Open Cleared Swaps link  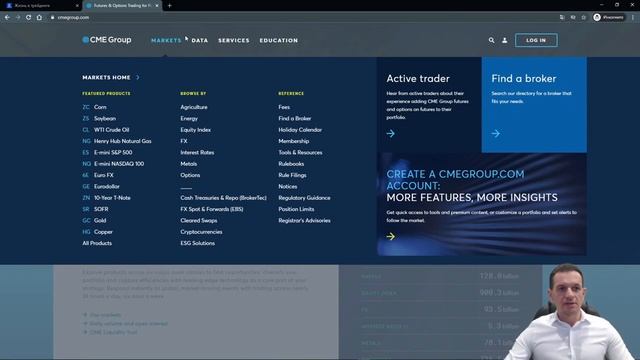click(x=199, y=220)
